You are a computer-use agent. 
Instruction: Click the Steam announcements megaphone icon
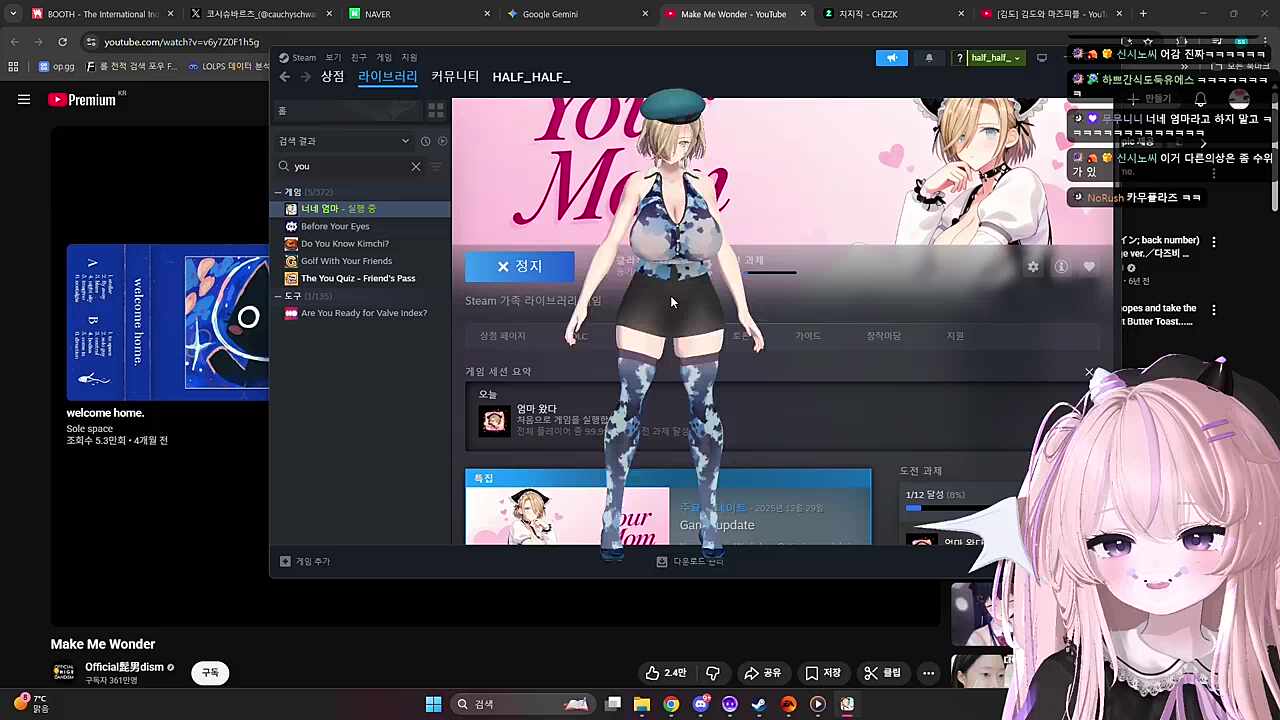pyautogui.click(x=891, y=58)
